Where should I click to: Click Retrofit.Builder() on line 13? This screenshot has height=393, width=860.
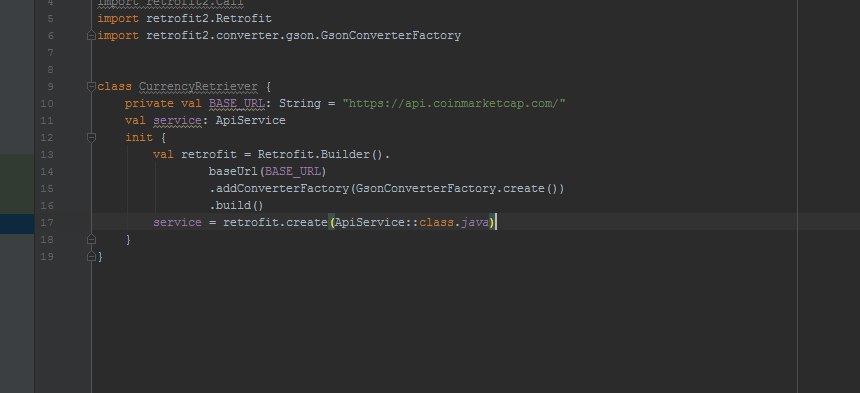tap(320, 155)
